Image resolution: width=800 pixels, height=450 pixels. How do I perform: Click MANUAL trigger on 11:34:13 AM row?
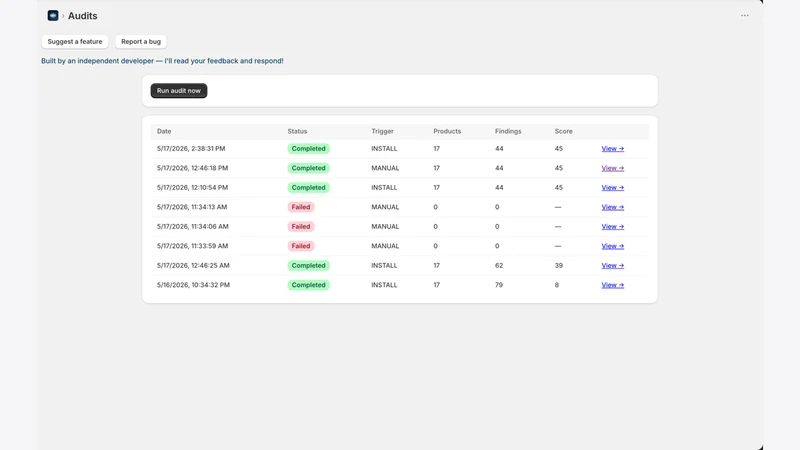pyautogui.click(x=385, y=207)
